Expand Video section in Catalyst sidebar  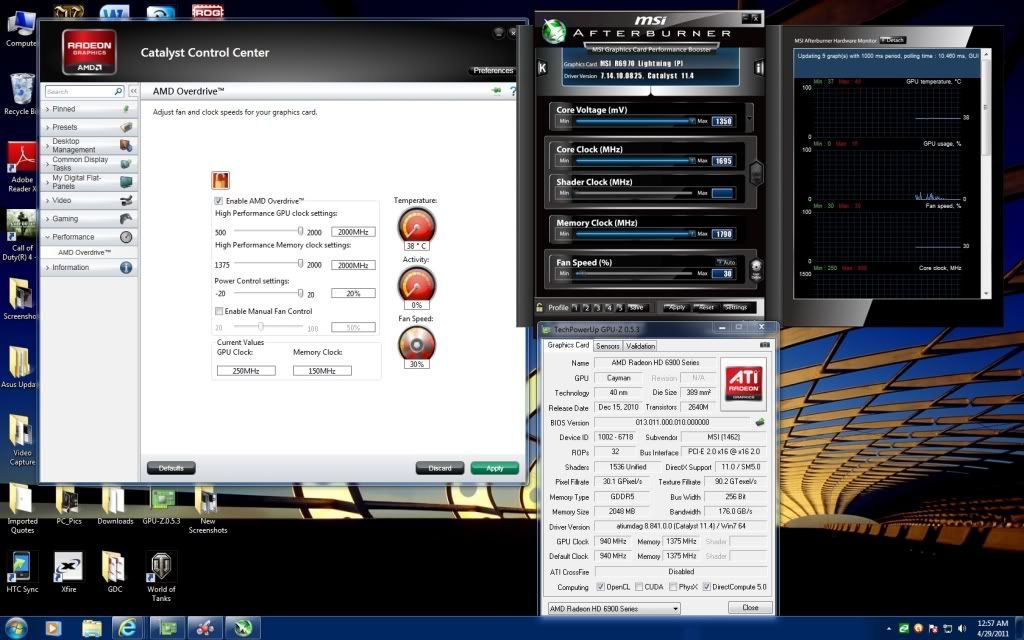[x=89, y=200]
